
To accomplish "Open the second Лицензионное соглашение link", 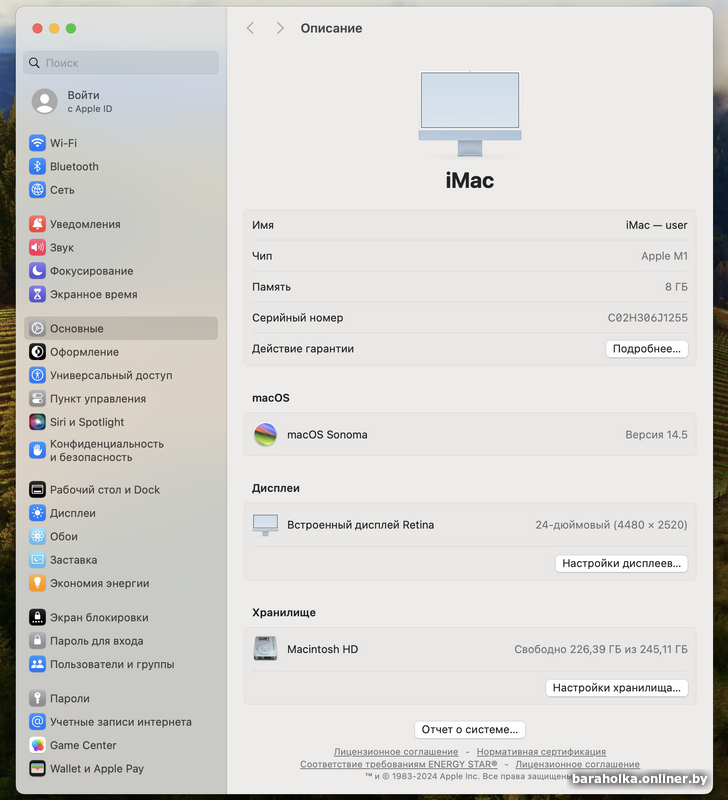I will point(578,764).
